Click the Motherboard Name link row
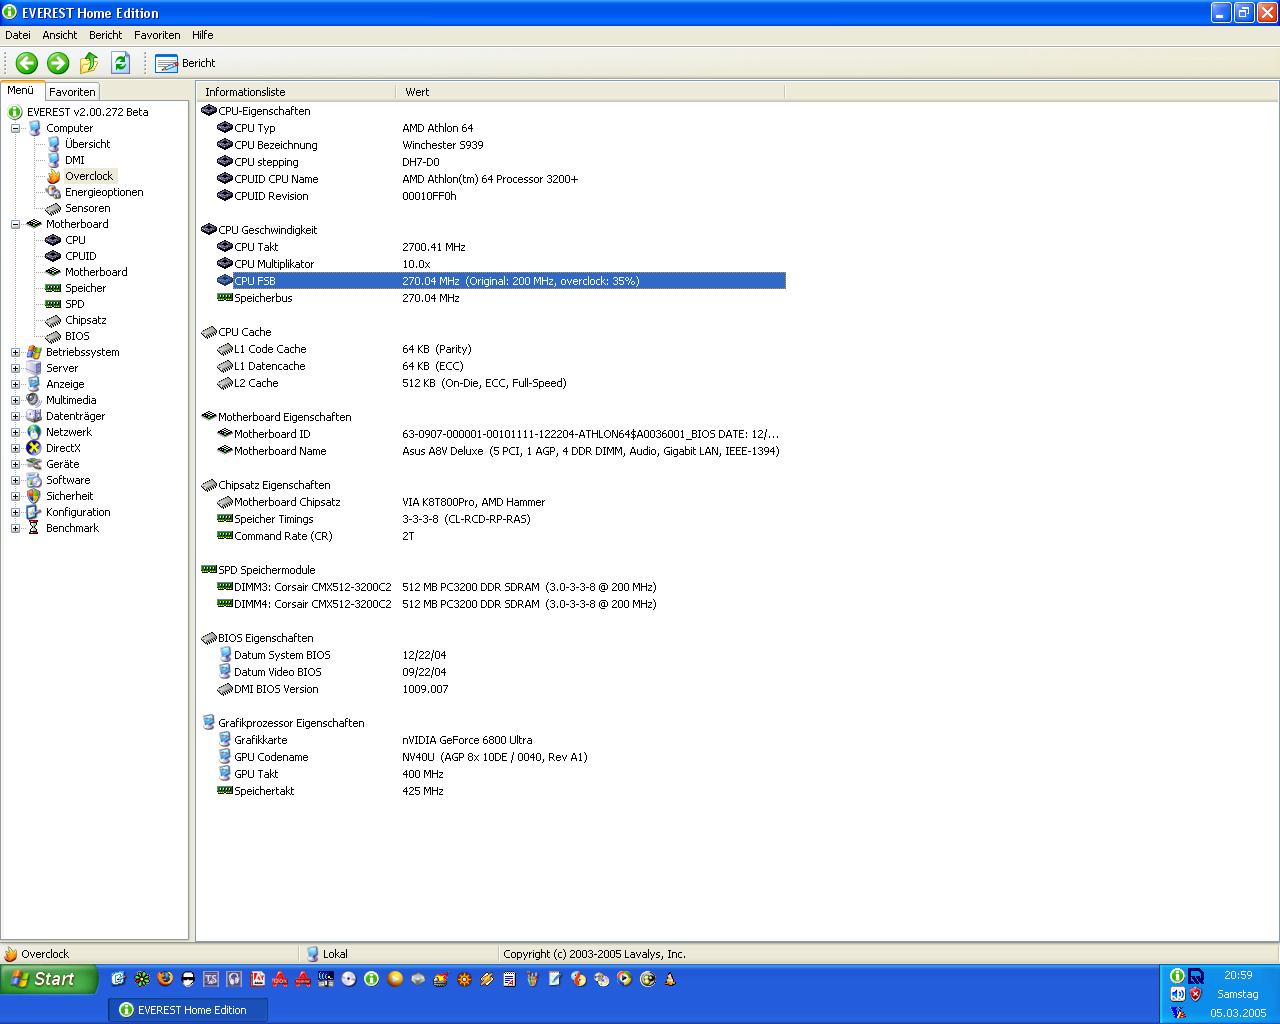This screenshot has width=1280, height=1024. click(500, 451)
